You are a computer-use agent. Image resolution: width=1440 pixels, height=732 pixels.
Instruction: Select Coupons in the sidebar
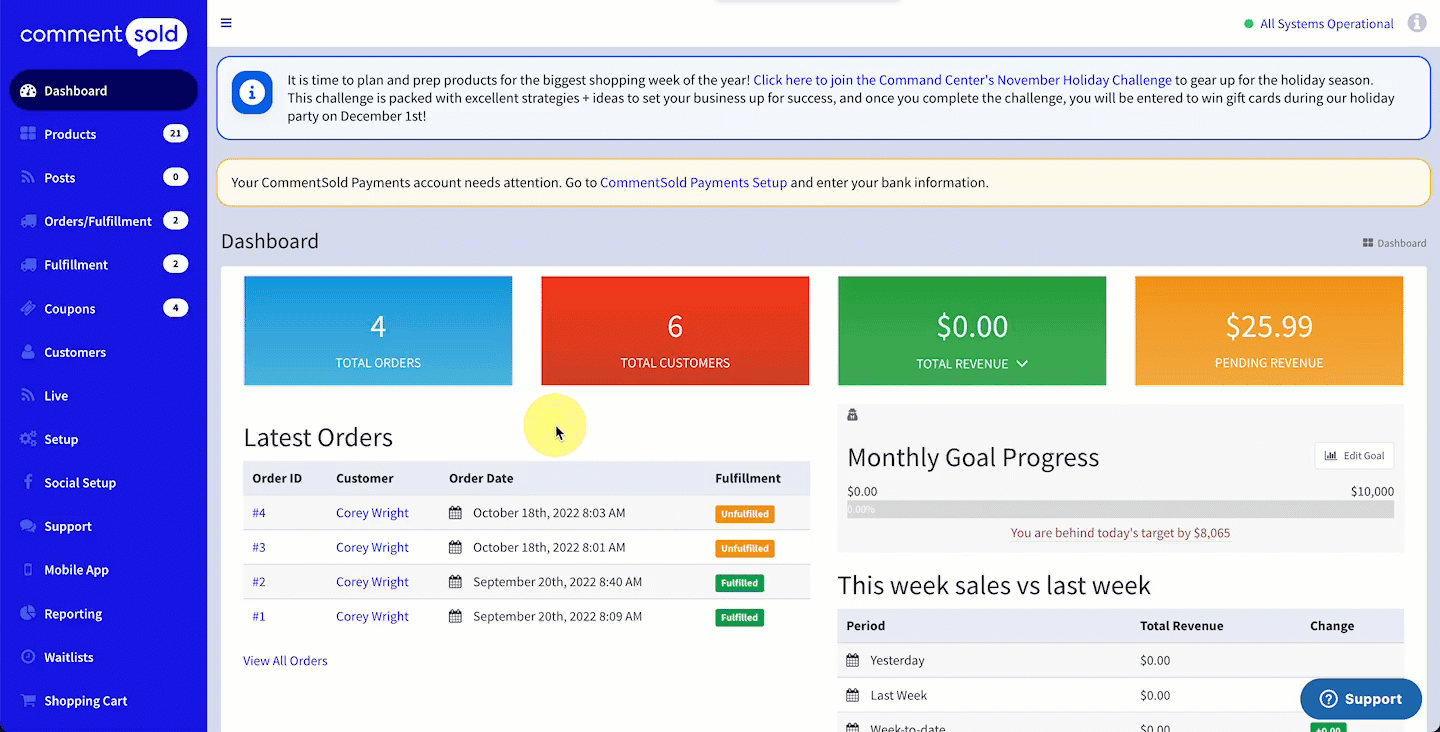(x=103, y=309)
